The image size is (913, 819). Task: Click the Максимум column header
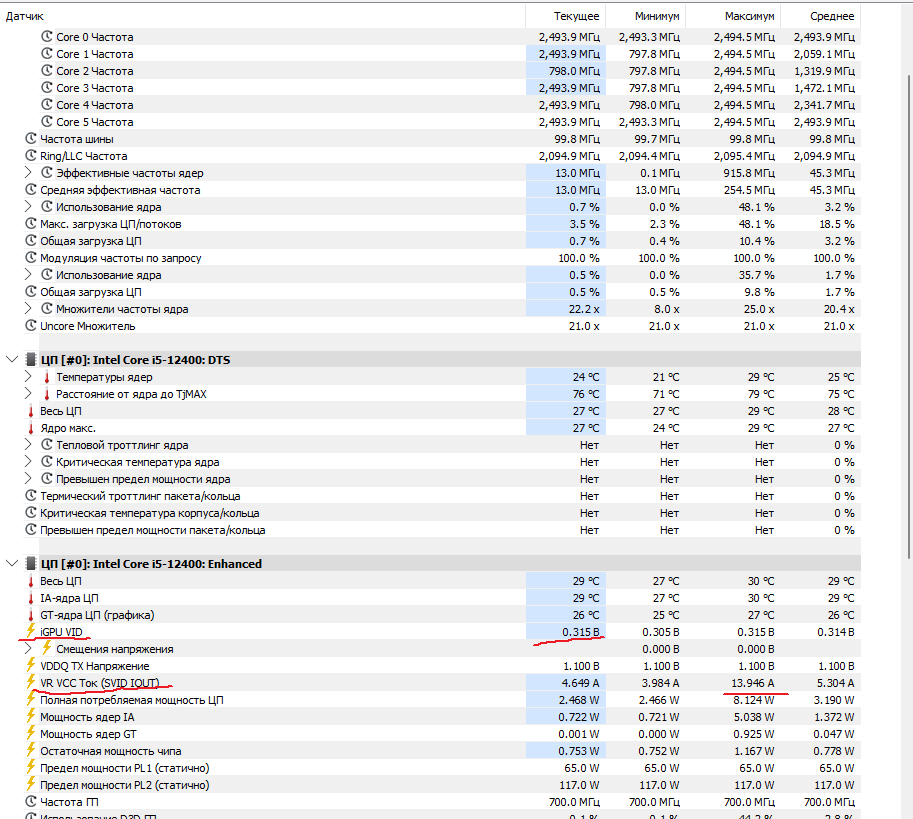[733, 16]
